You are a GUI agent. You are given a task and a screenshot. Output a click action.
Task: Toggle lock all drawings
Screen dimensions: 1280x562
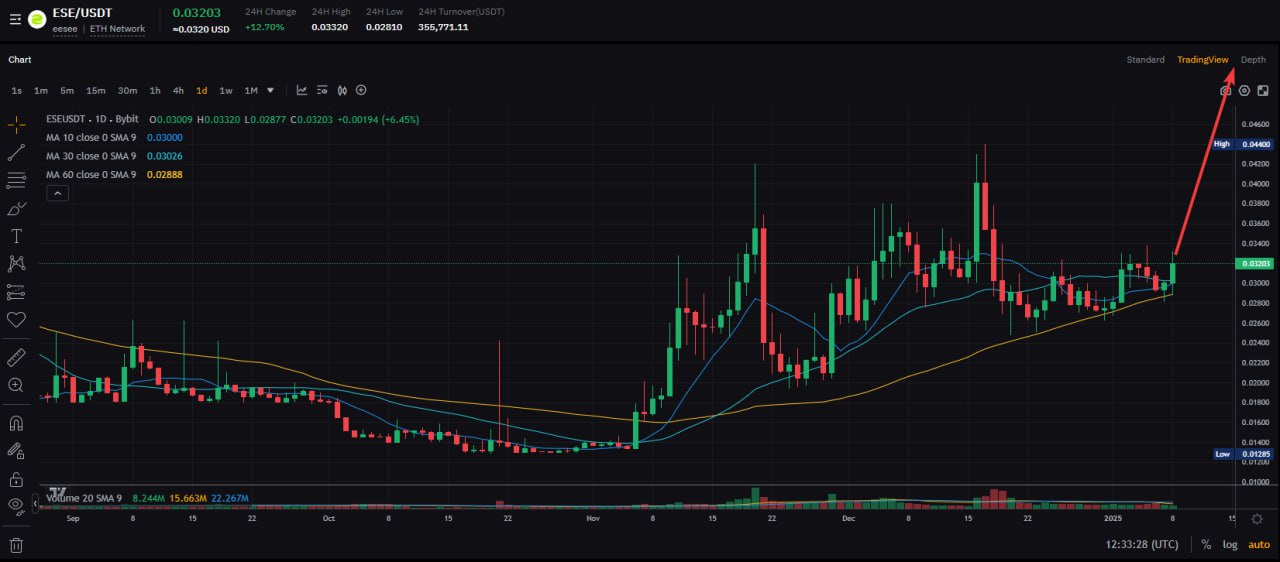[16, 479]
